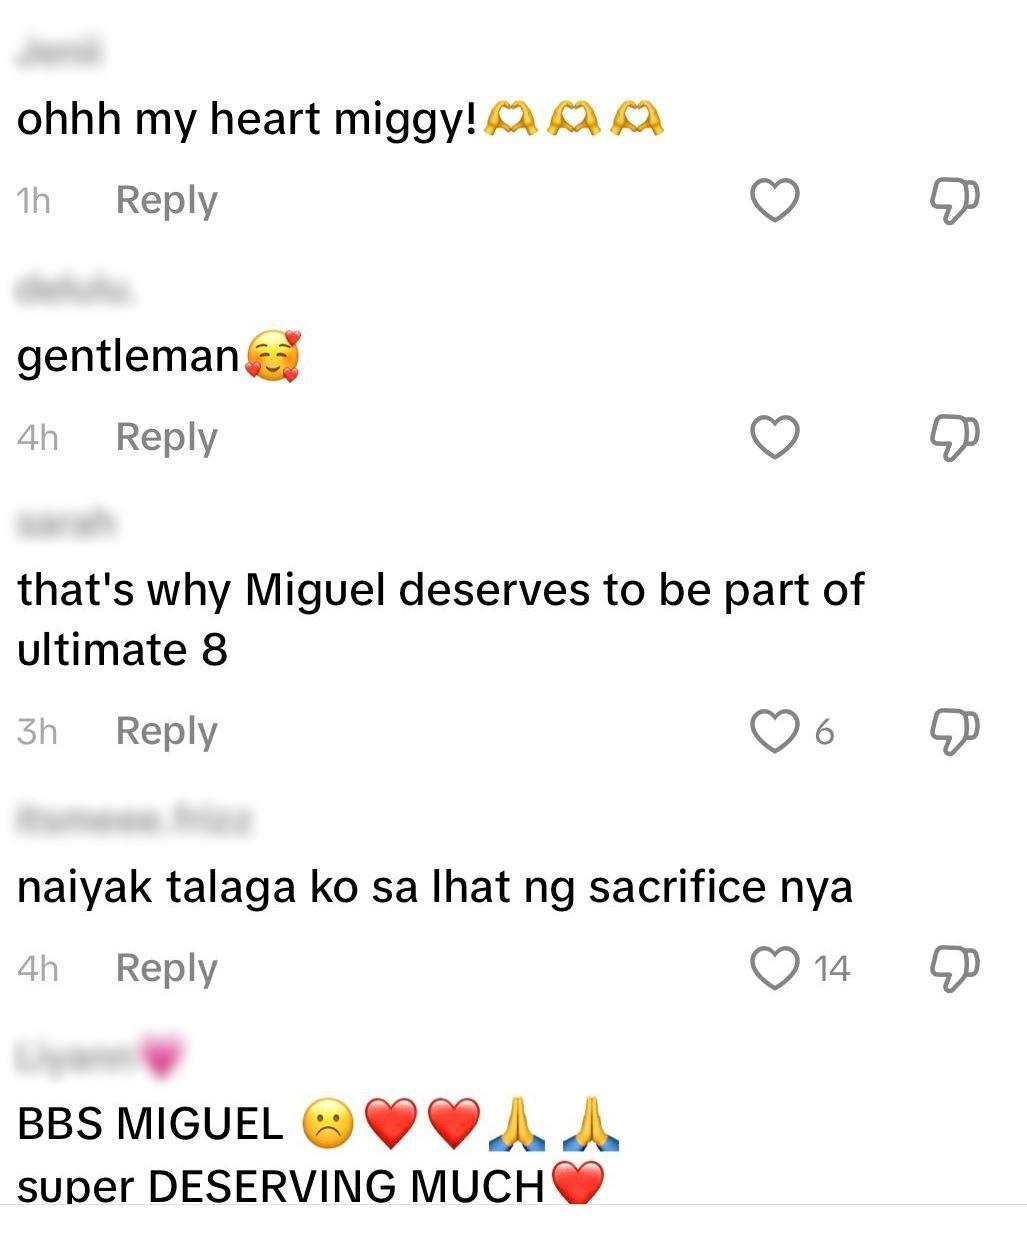This screenshot has width=1027, height=1254.
Task: Reply to the "ohhh my heart miggy" comment
Action: point(166,201)
